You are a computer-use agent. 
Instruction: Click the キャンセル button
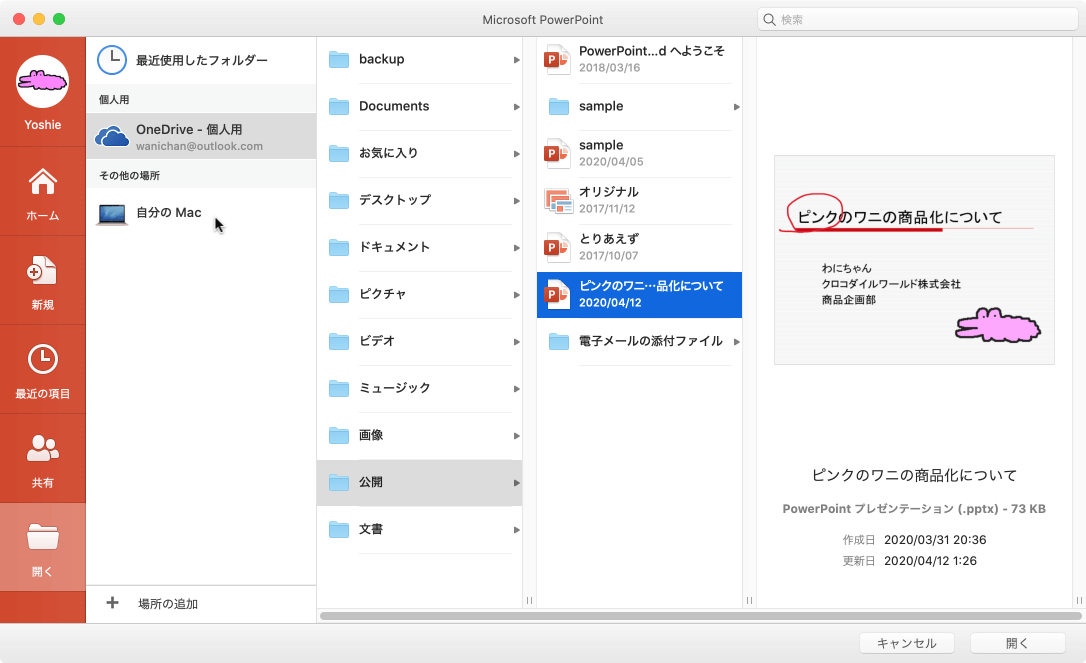click(907, 644)
